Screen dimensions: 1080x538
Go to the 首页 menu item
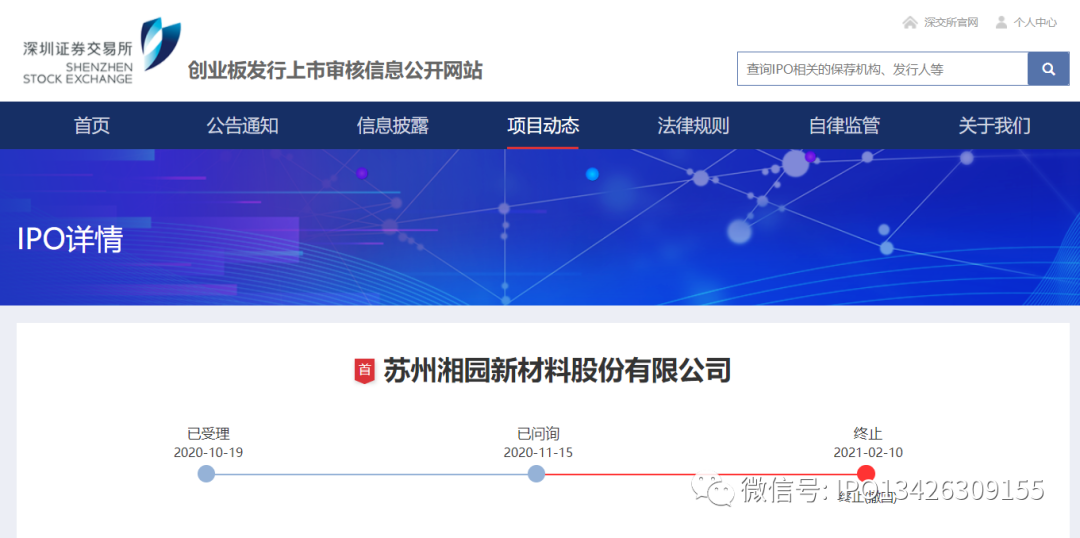[x=92, y=125]
